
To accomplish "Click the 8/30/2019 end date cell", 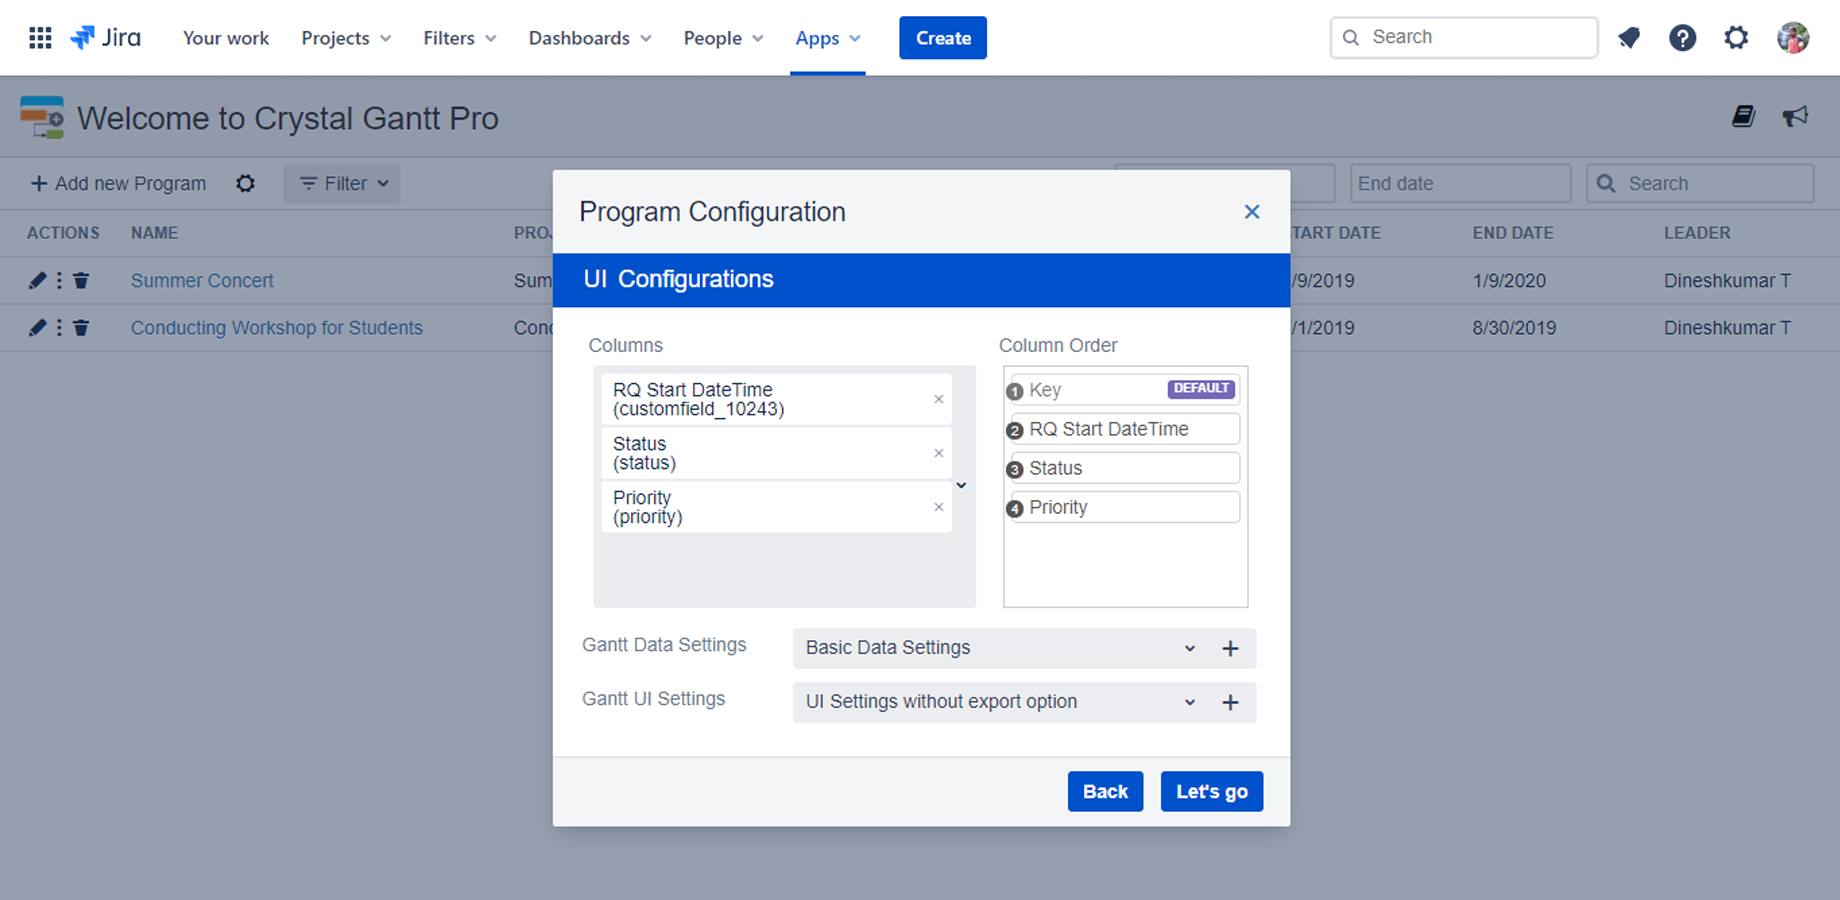I will click(x=1514, y=328).
